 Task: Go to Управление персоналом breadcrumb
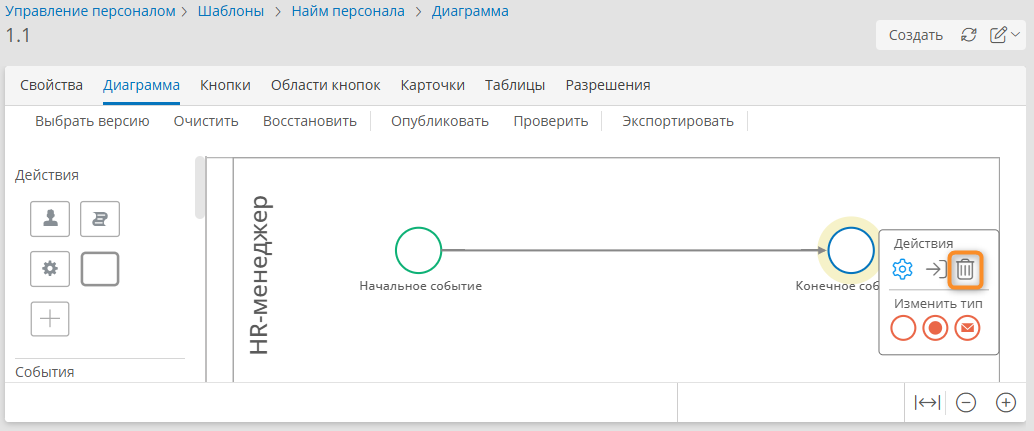click(x=90, y=11)
